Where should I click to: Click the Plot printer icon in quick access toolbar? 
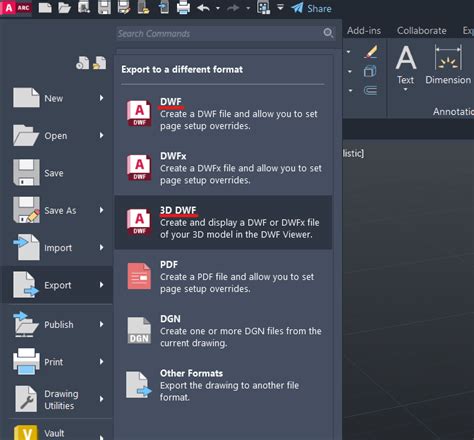tap(183, 8)
